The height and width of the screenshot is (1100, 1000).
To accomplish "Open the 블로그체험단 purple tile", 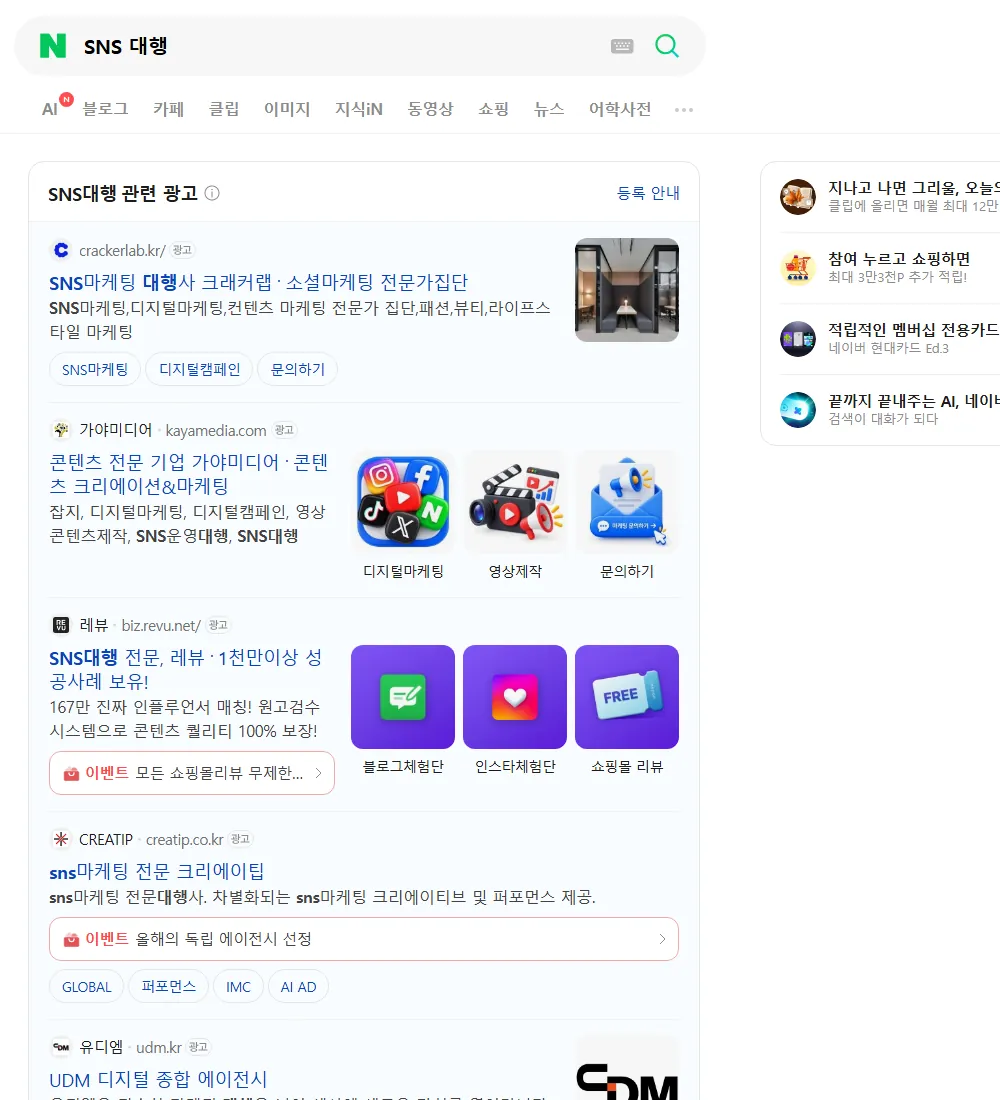I will [403, 697].
